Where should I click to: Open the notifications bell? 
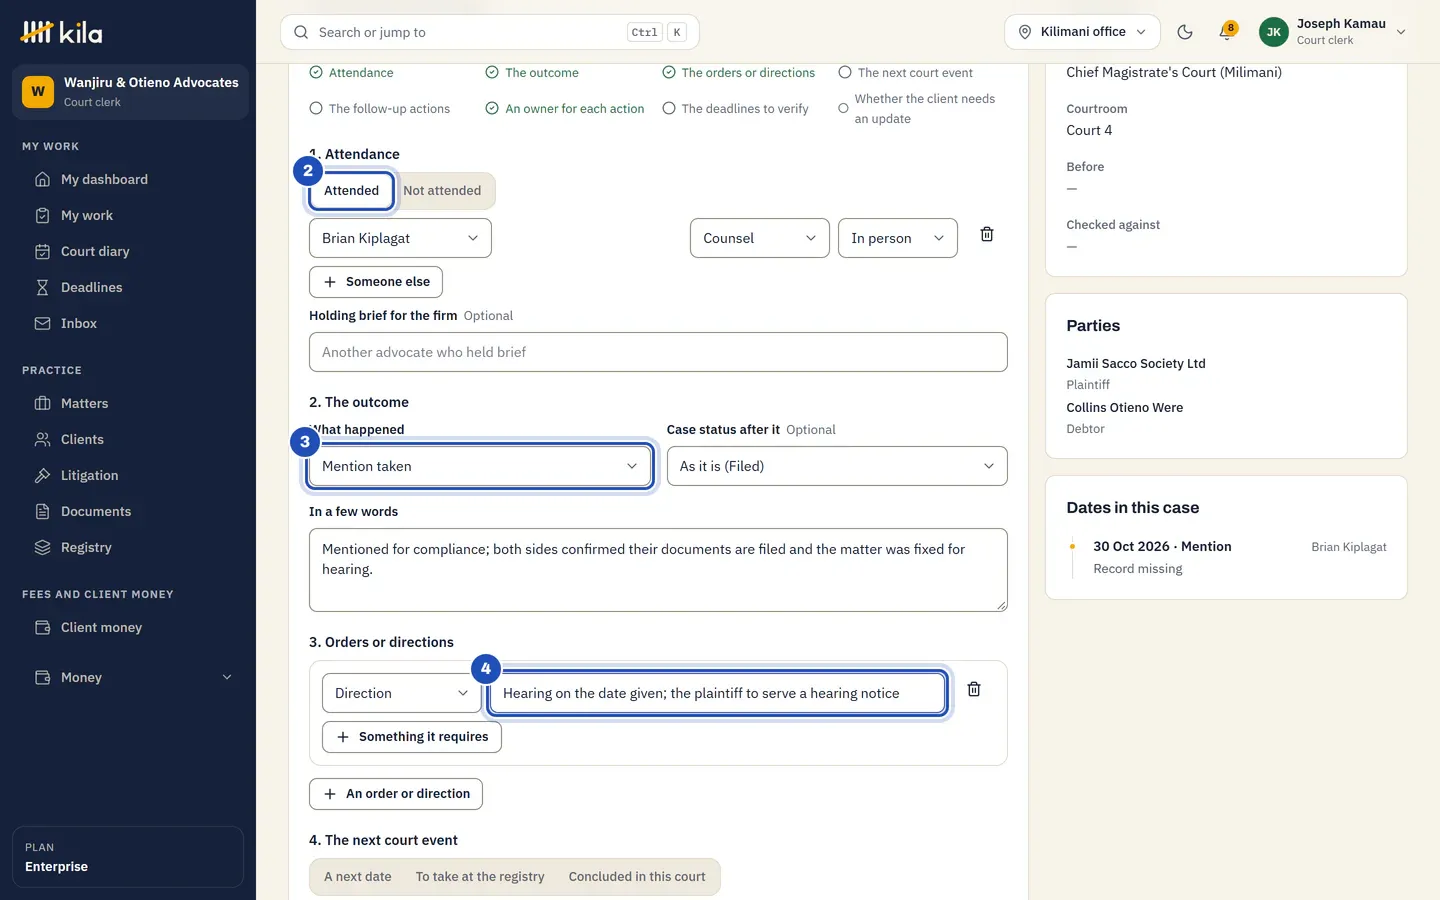pos(1227,32)
